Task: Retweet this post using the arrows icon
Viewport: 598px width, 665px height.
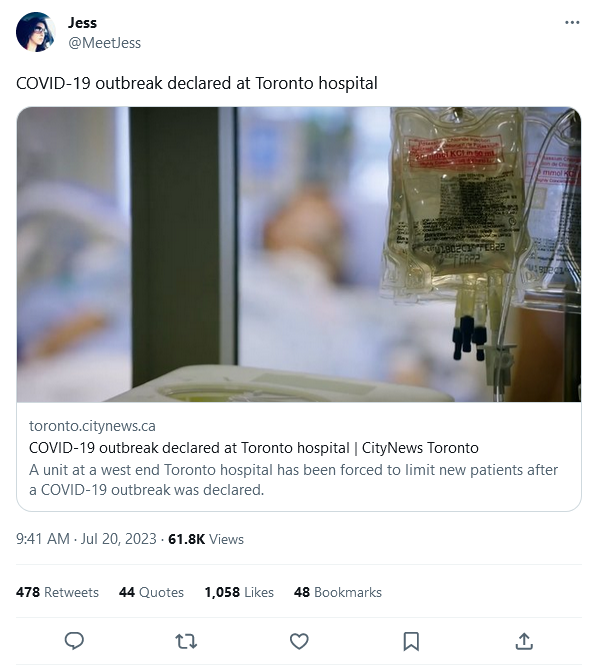Action: click(186, 641)
